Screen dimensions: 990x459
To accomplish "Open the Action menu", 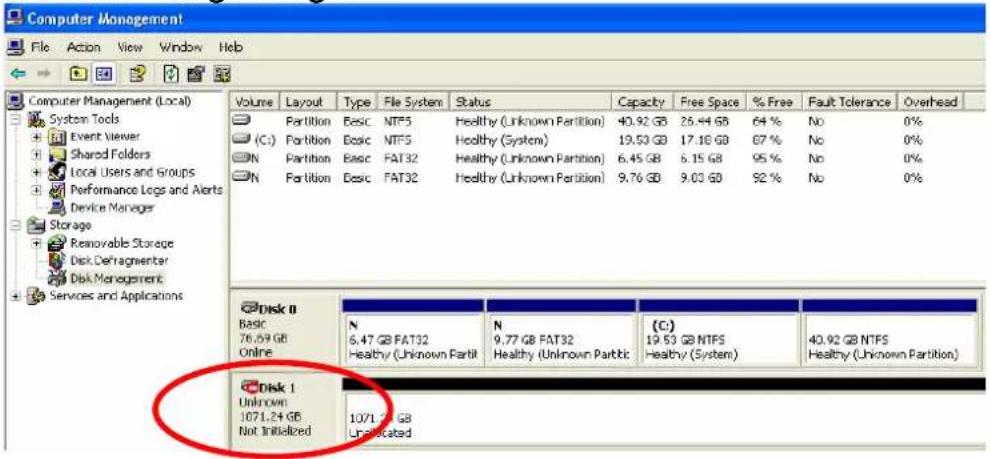I will pyautogui.click(x=84, y=47).
